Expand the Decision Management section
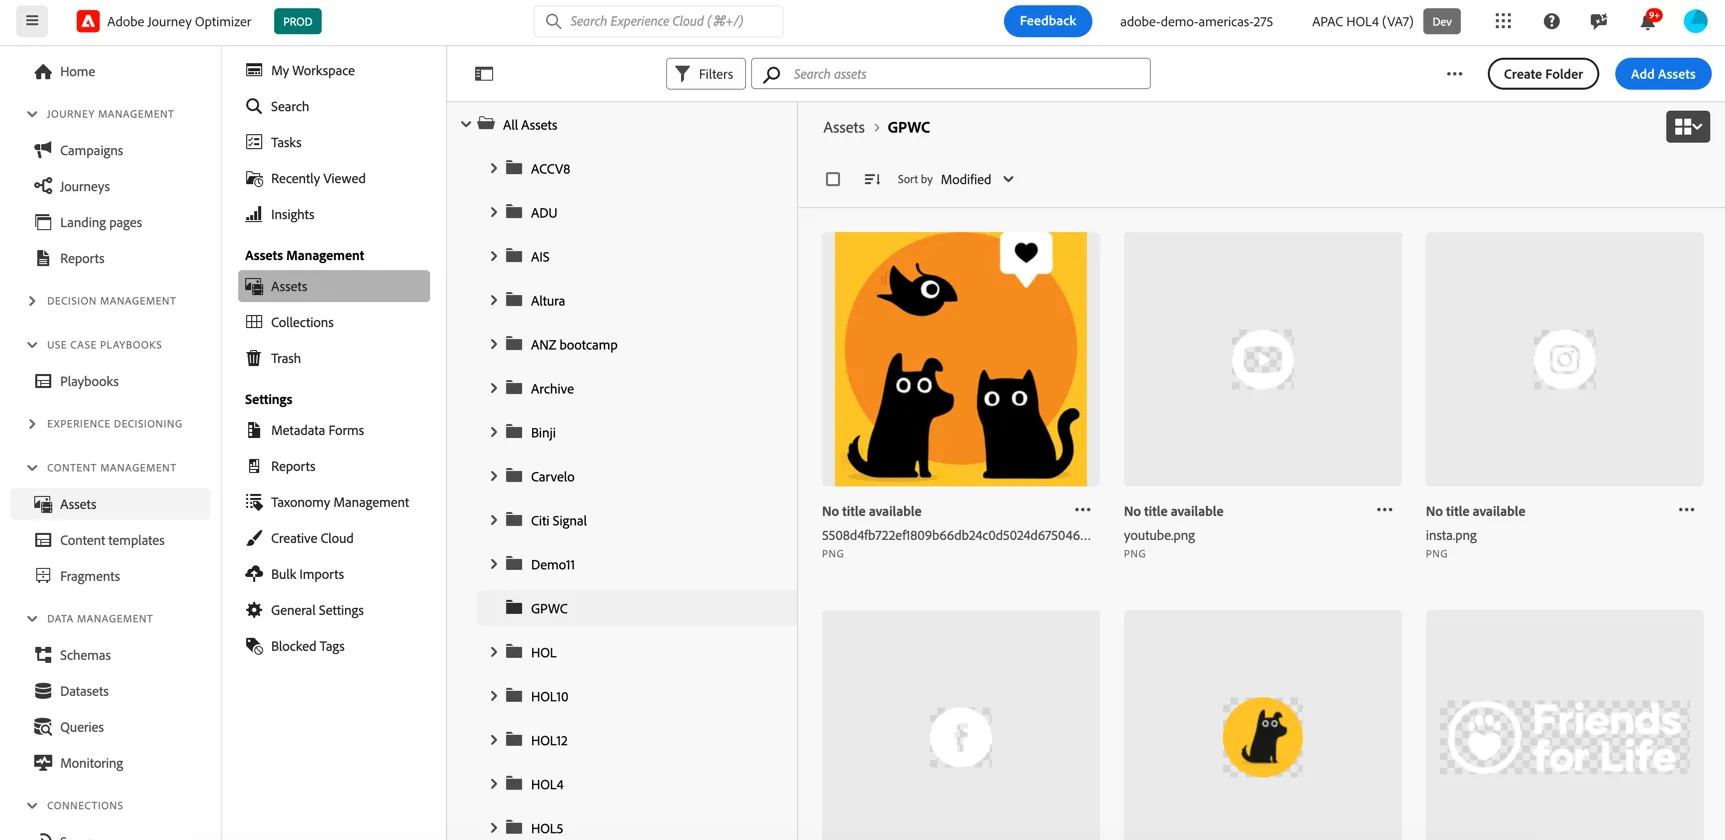1725x840 pixels. pos(32,301)
